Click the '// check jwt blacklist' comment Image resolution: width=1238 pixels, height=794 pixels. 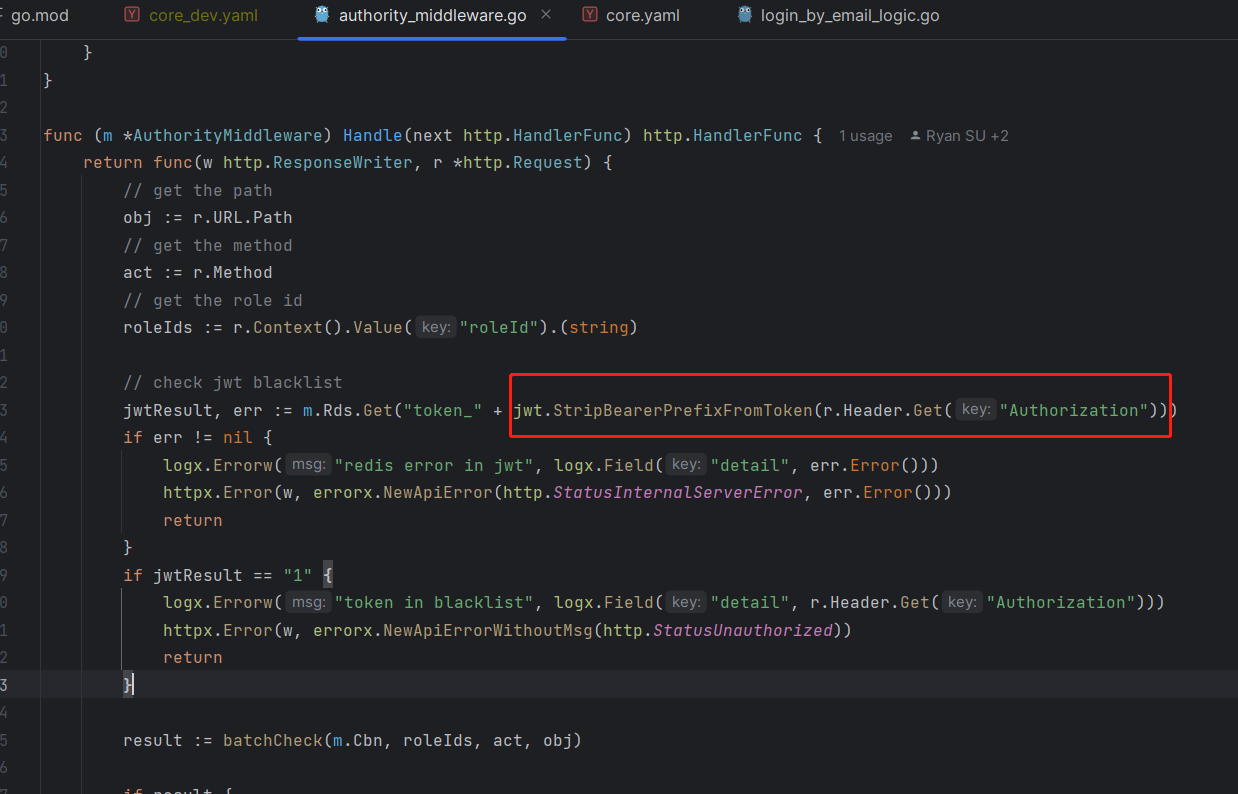click(233, 382)
